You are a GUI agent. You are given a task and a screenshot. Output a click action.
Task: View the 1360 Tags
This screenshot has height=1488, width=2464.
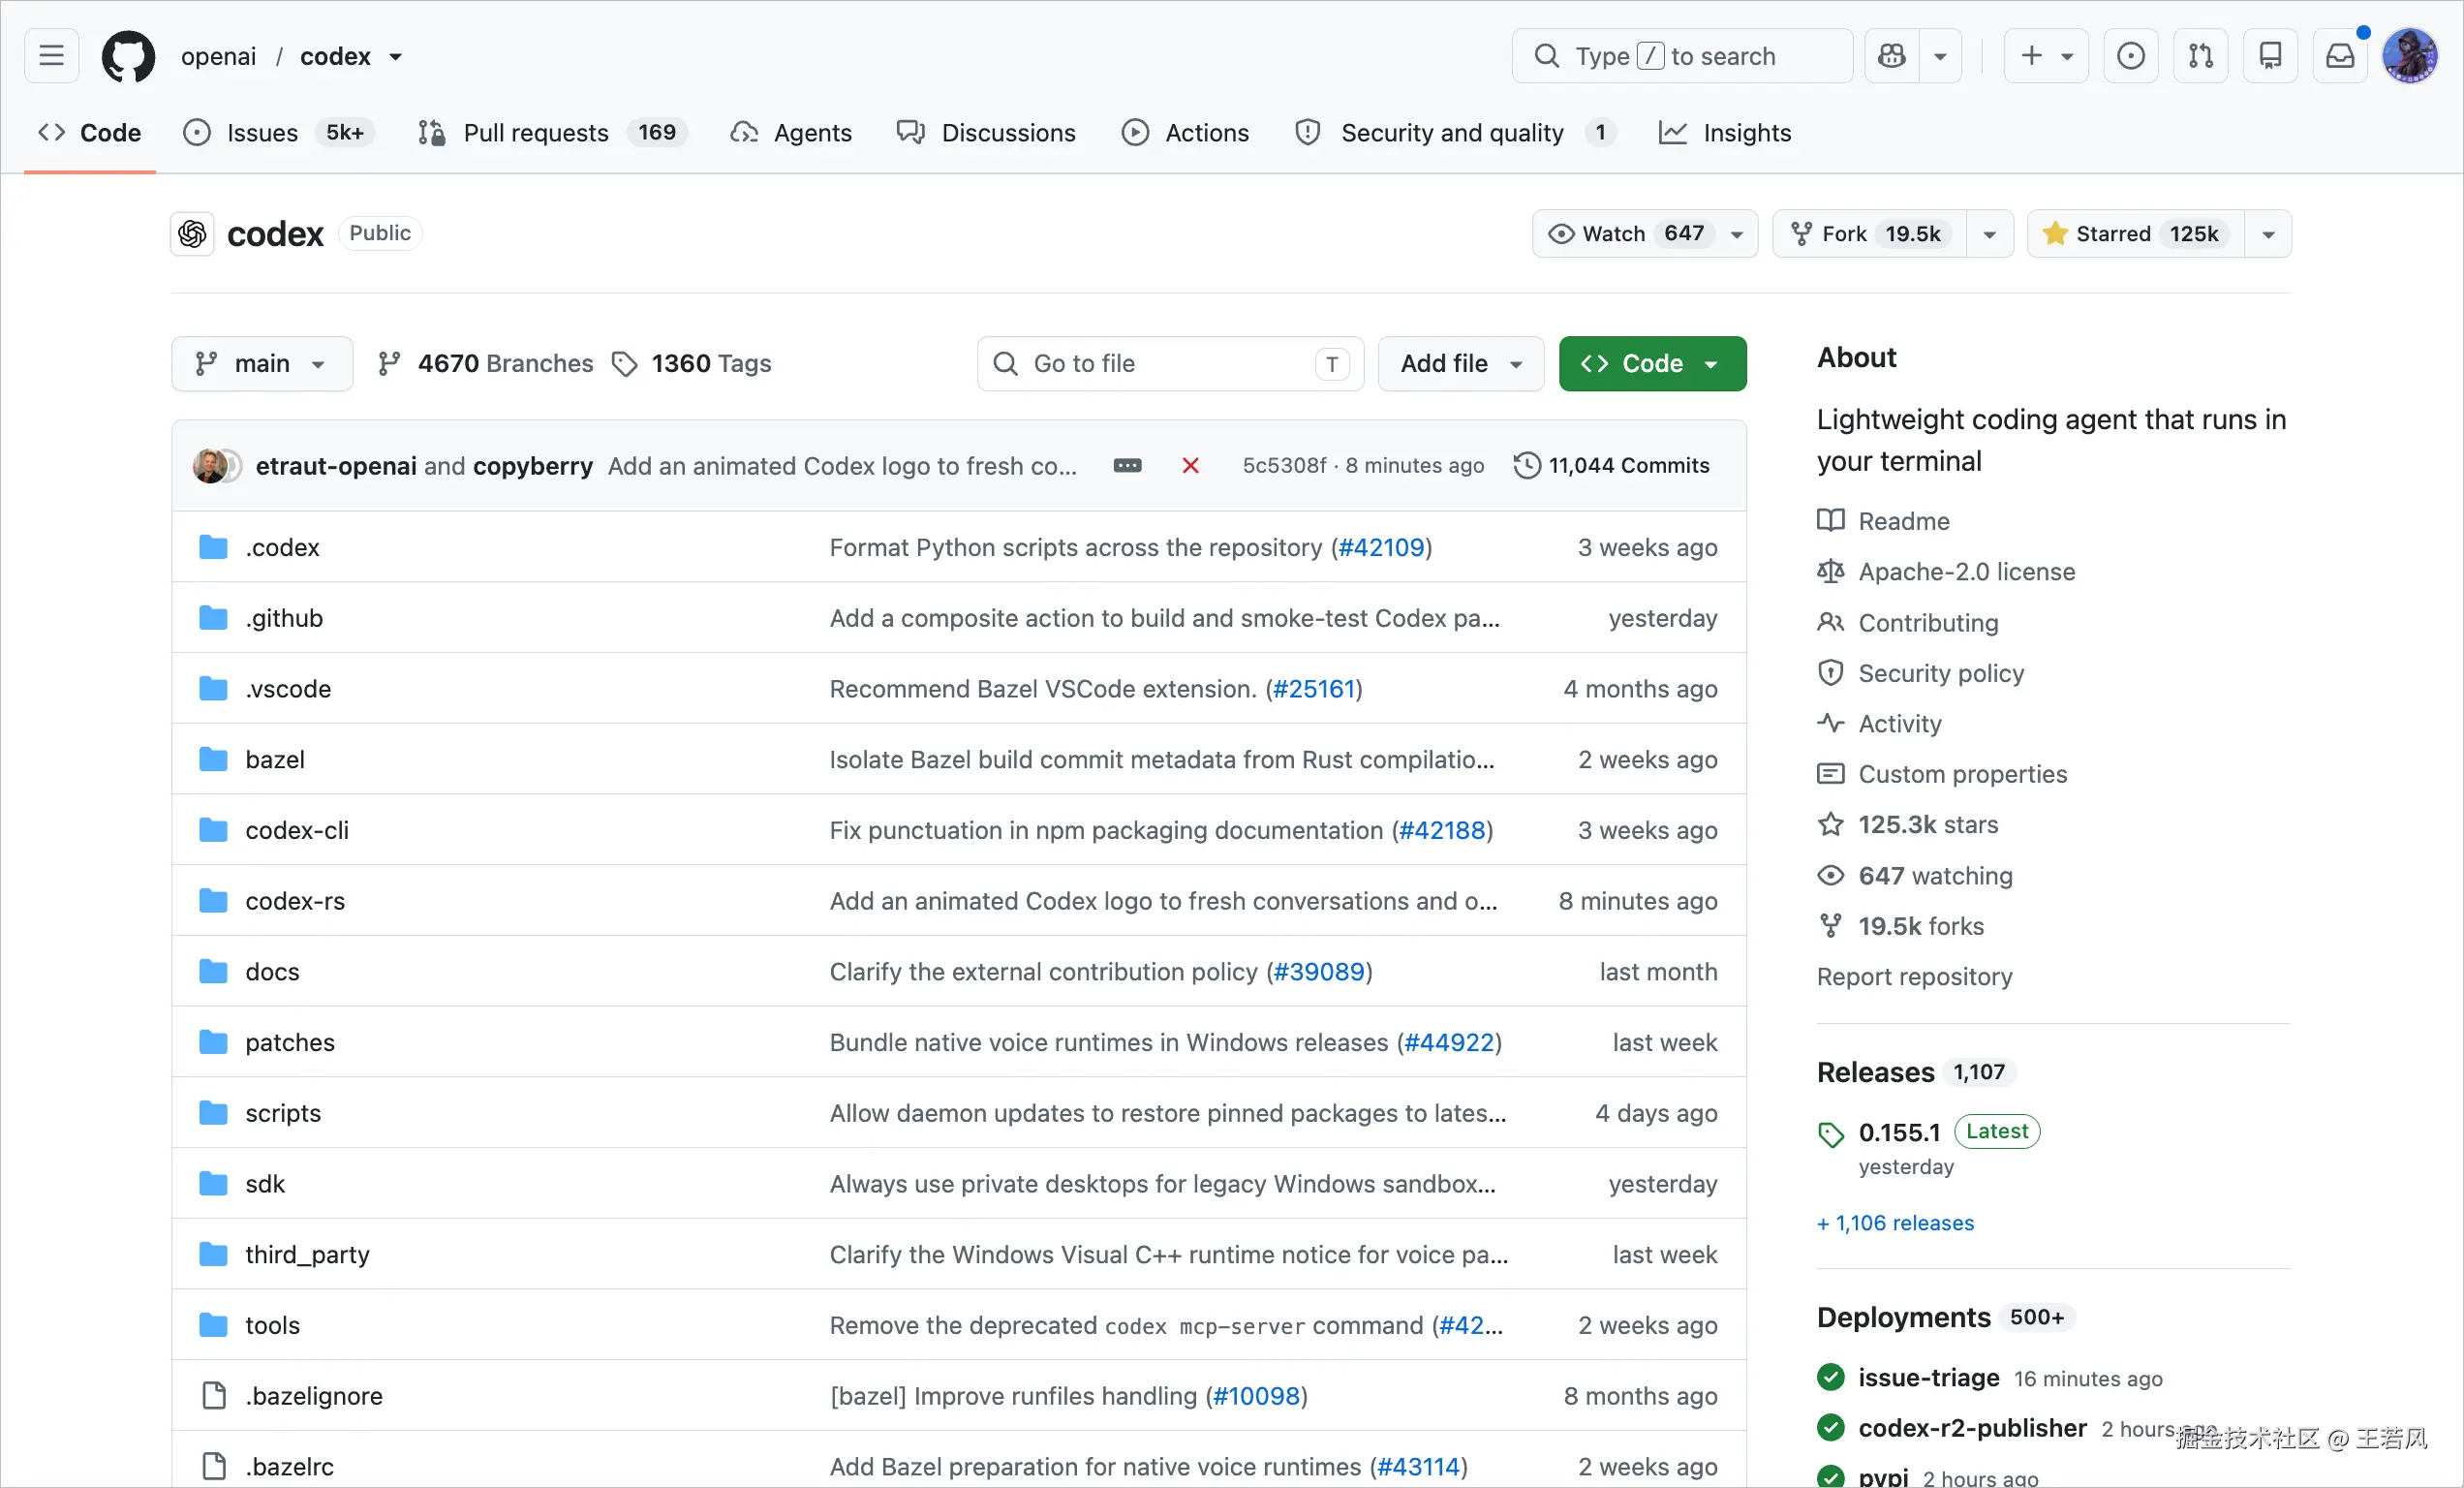[x=692, y=363]
